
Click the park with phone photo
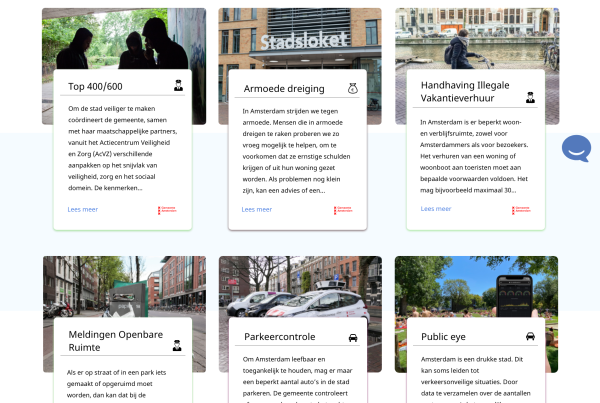coord(476,287)
